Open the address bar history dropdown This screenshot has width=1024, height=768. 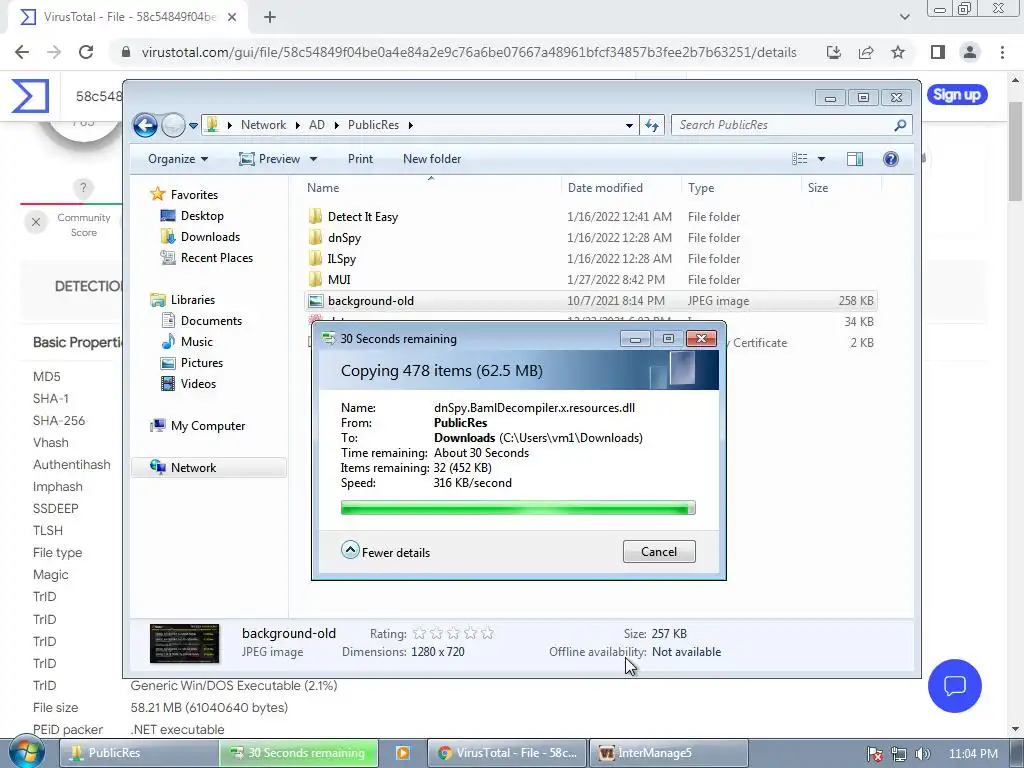pyautogui.click(x=629, y=125)
